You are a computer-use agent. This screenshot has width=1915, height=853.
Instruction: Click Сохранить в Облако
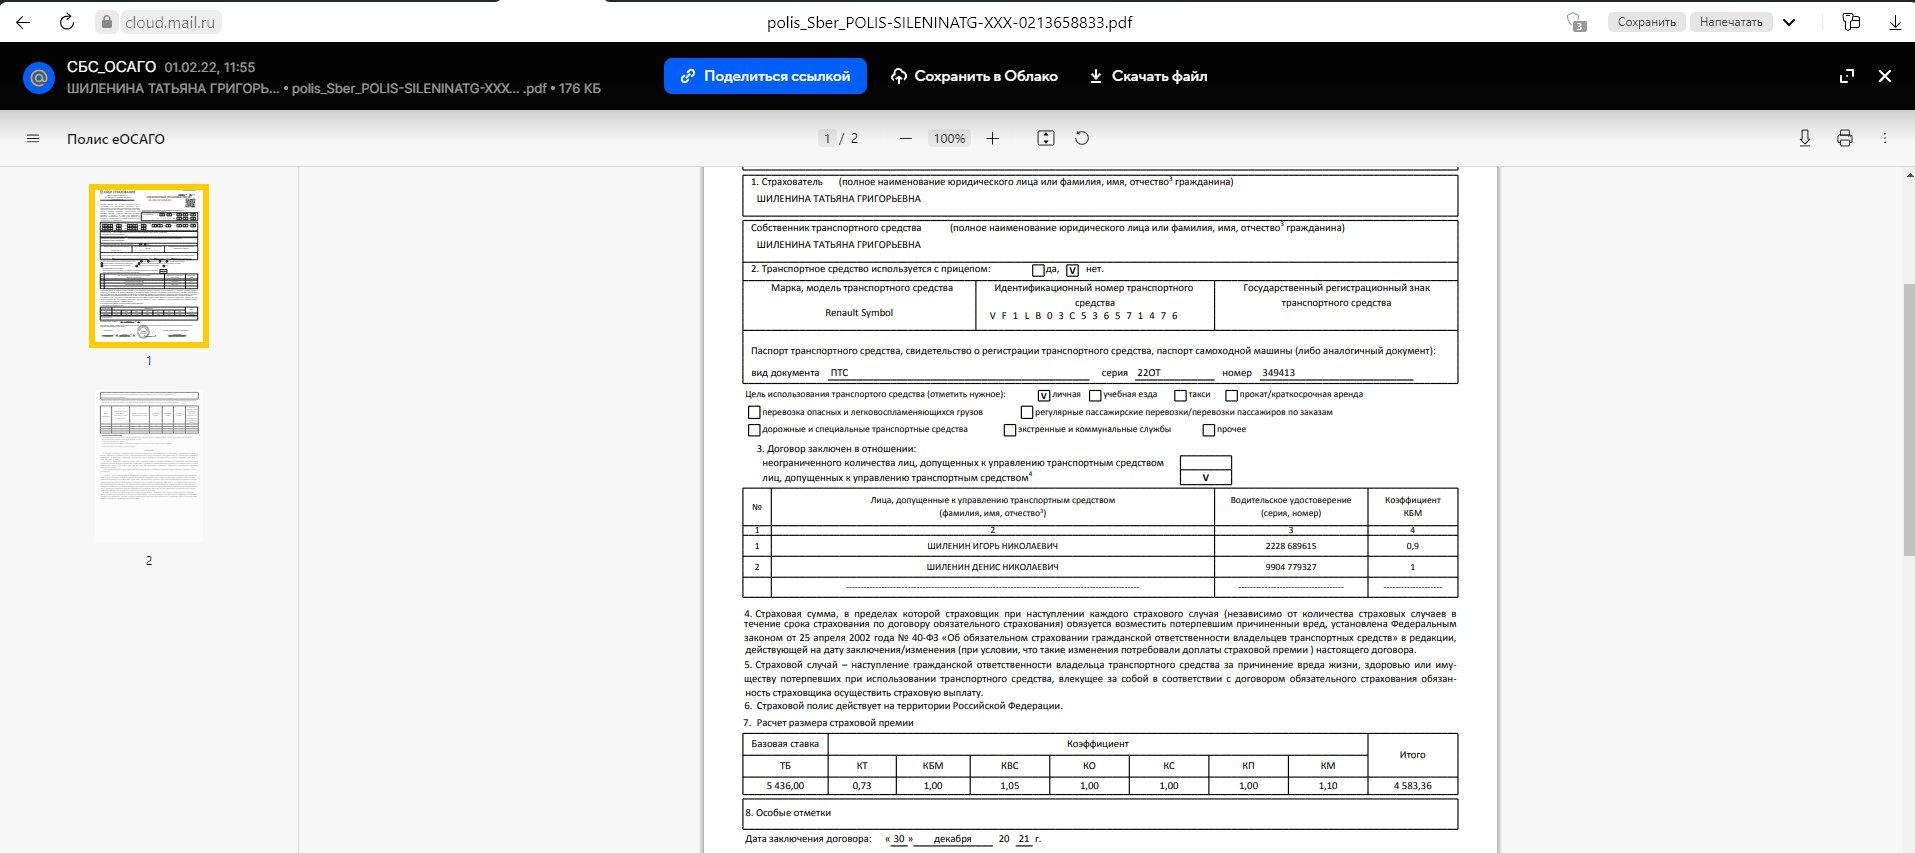point(974,76)
